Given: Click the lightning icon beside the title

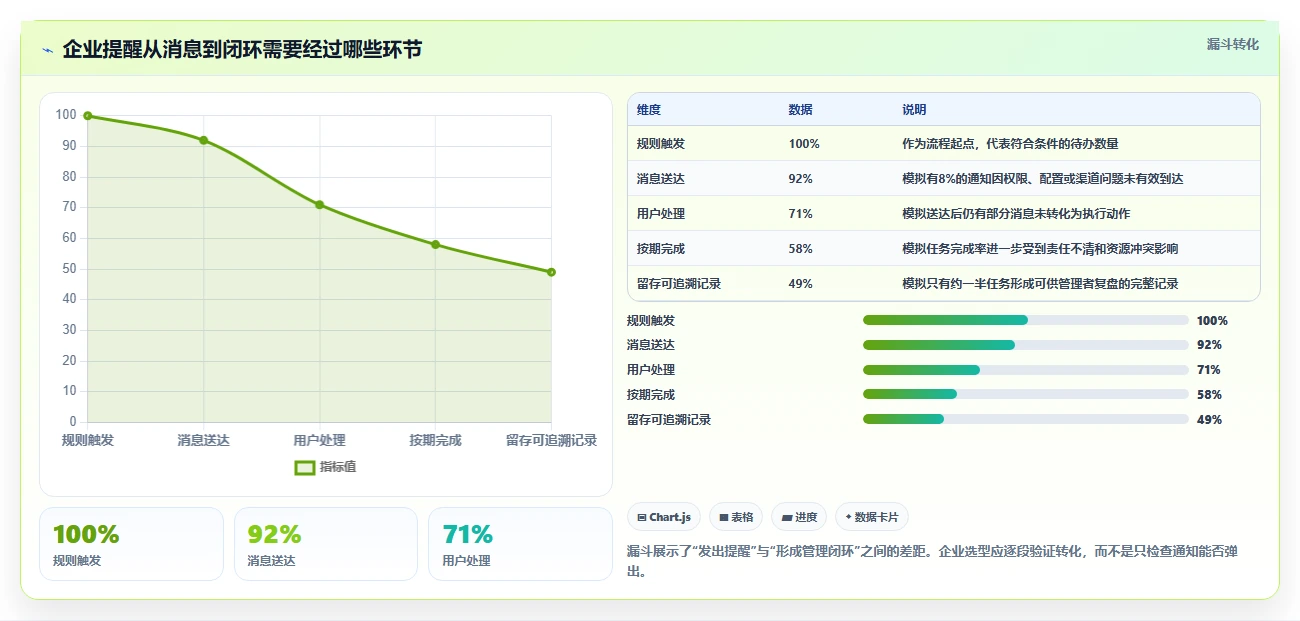Looking at the screenshot, I should click(47, 50).
